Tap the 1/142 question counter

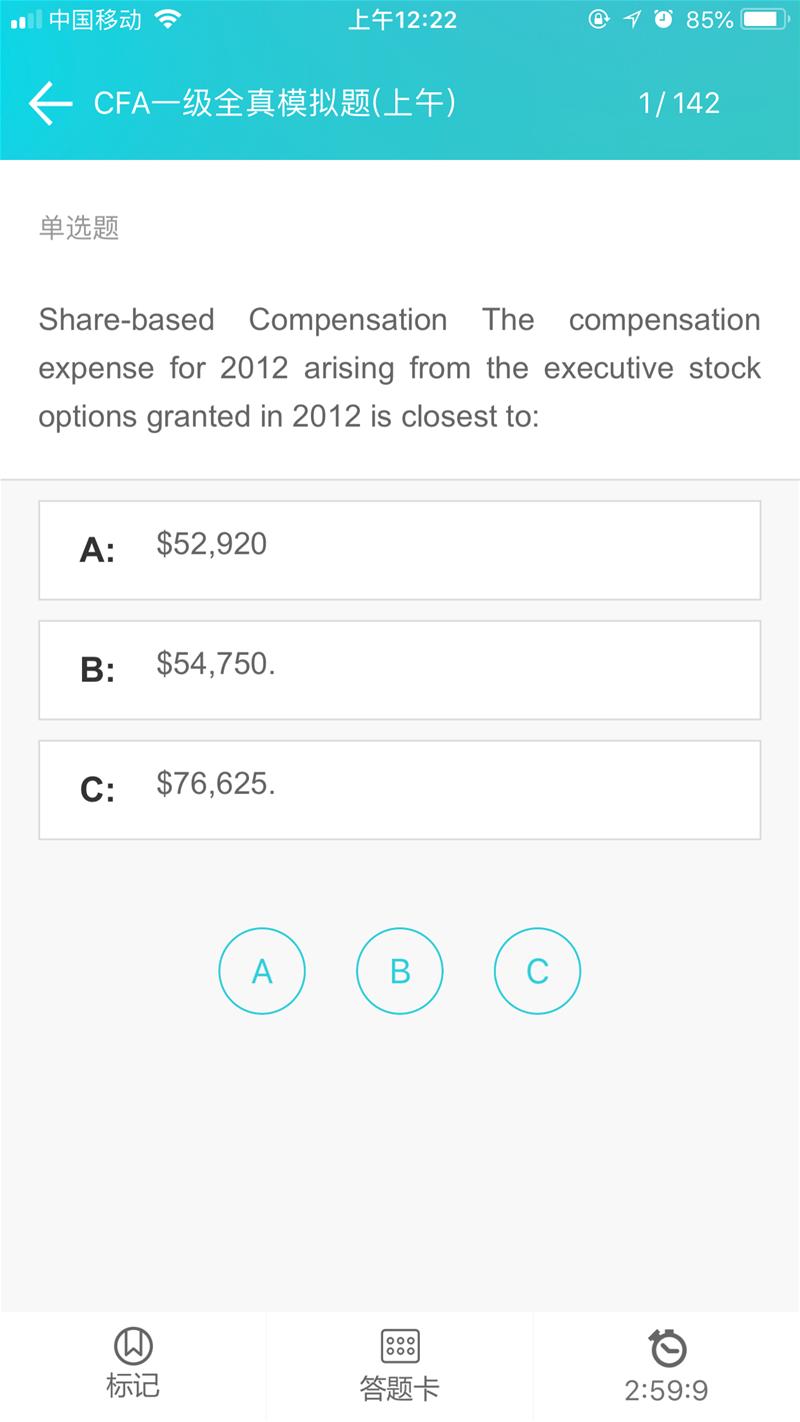[679, 103]
